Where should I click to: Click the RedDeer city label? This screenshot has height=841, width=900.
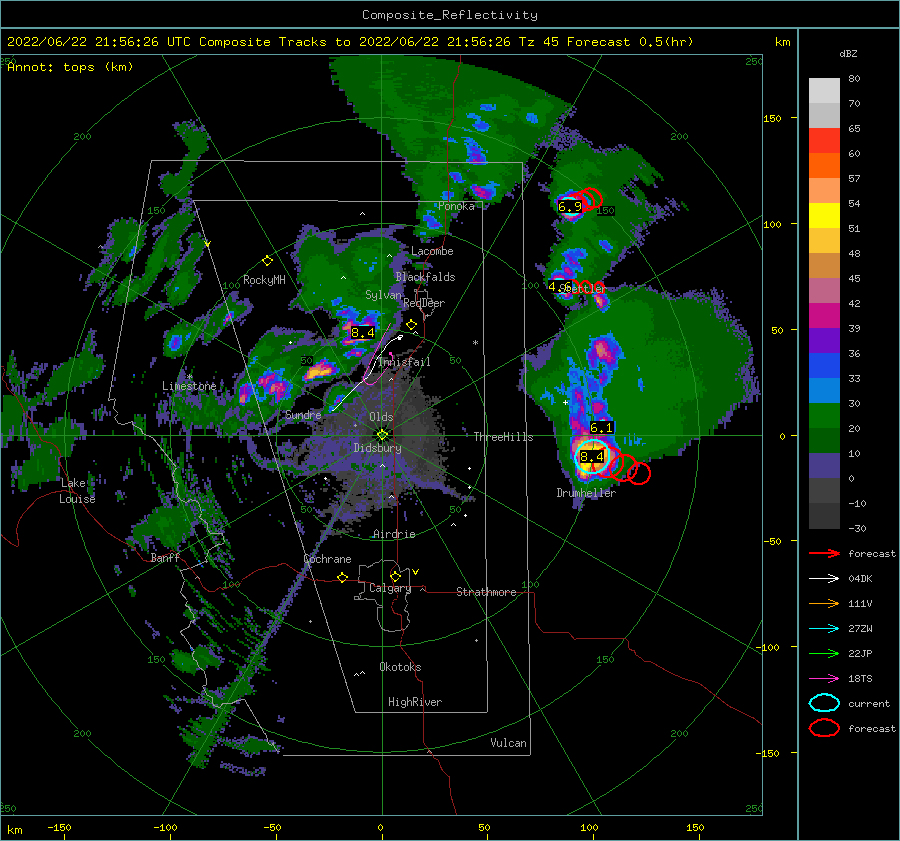(424, 303)
